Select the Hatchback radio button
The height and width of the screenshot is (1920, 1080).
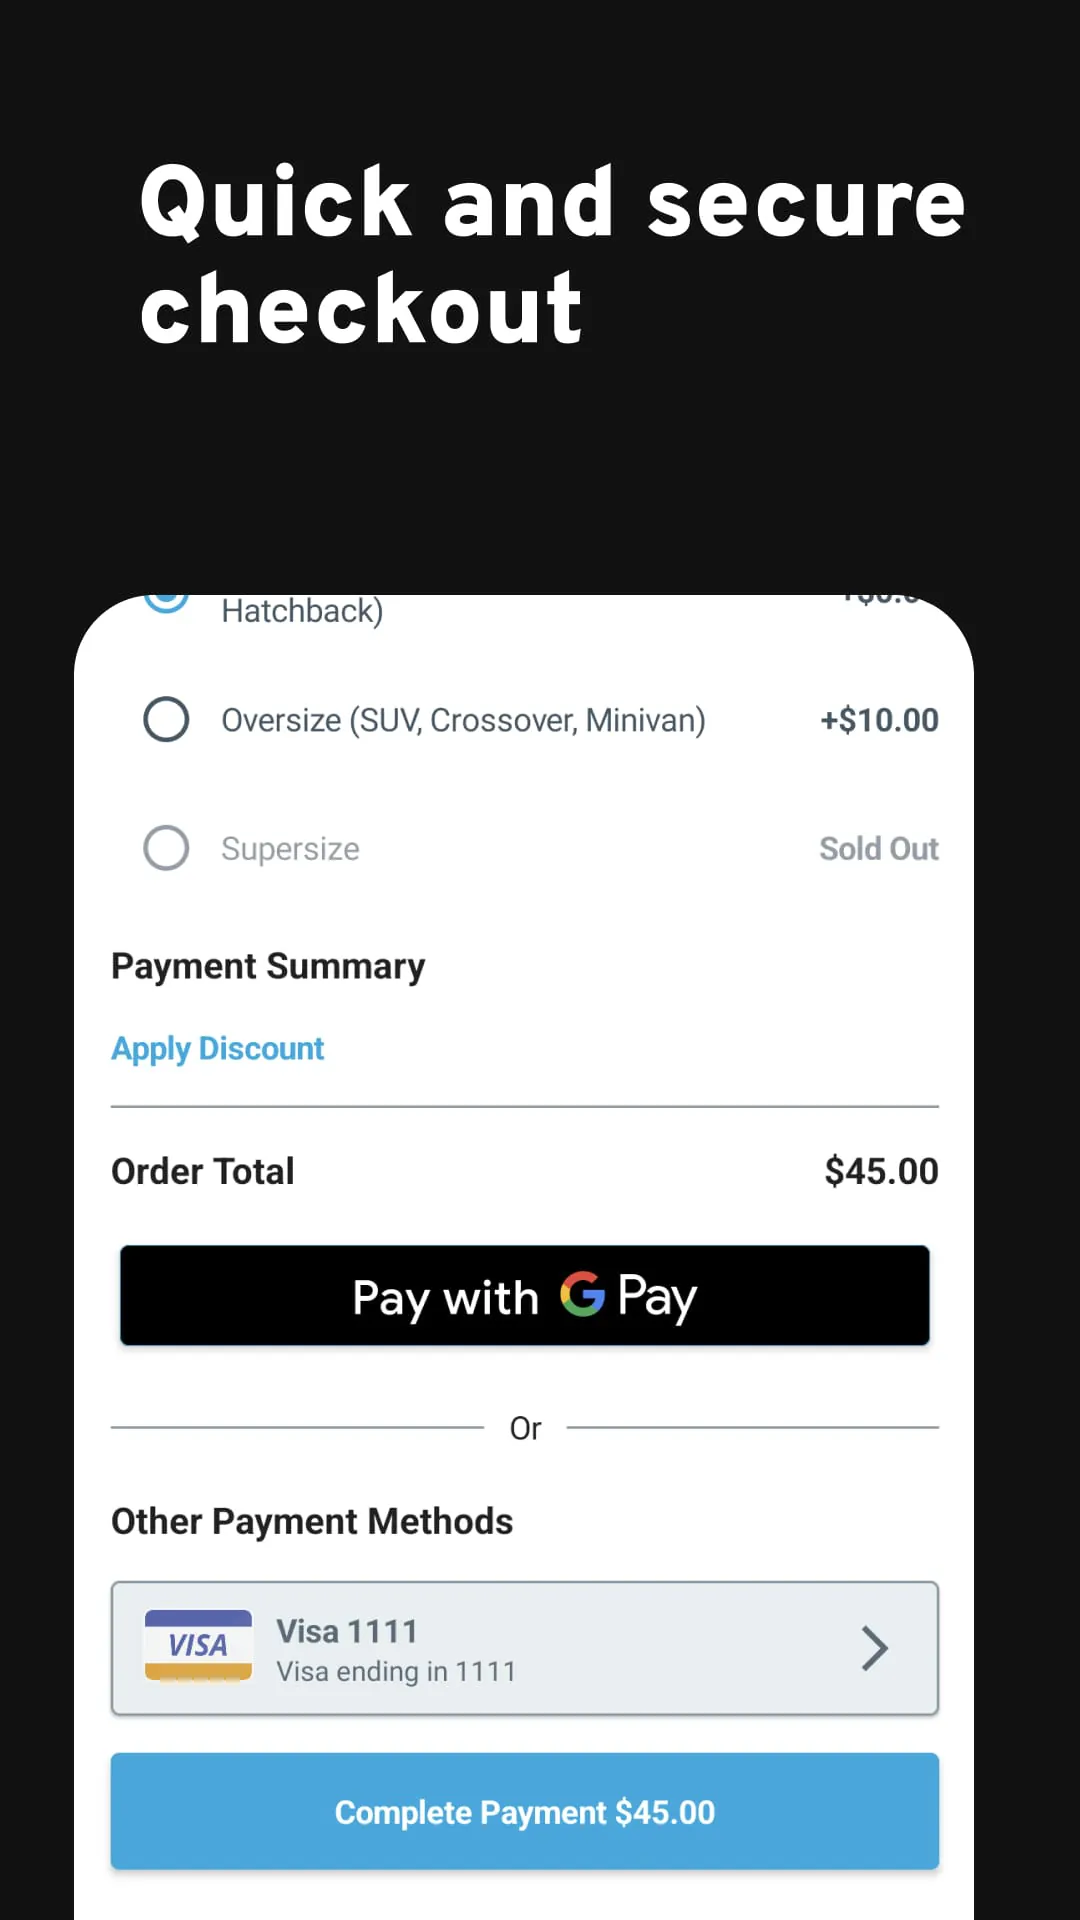(x=166, y=600)
